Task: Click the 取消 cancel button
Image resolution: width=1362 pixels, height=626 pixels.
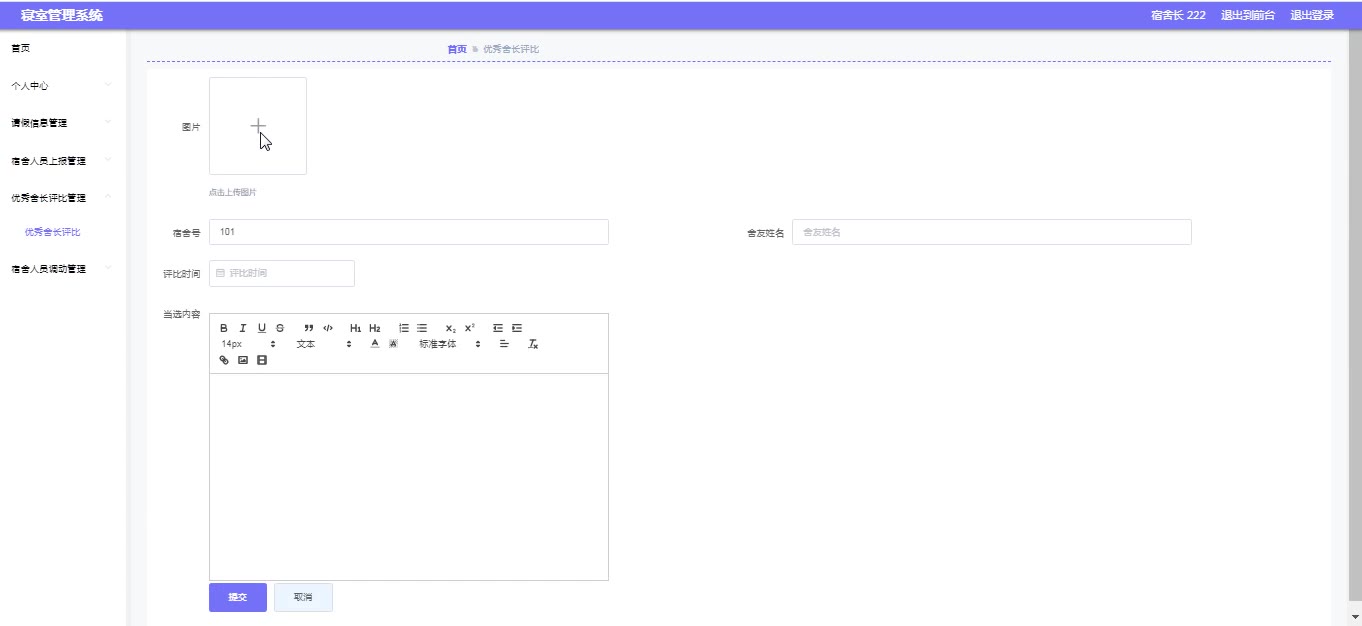Action: (303, 597)
